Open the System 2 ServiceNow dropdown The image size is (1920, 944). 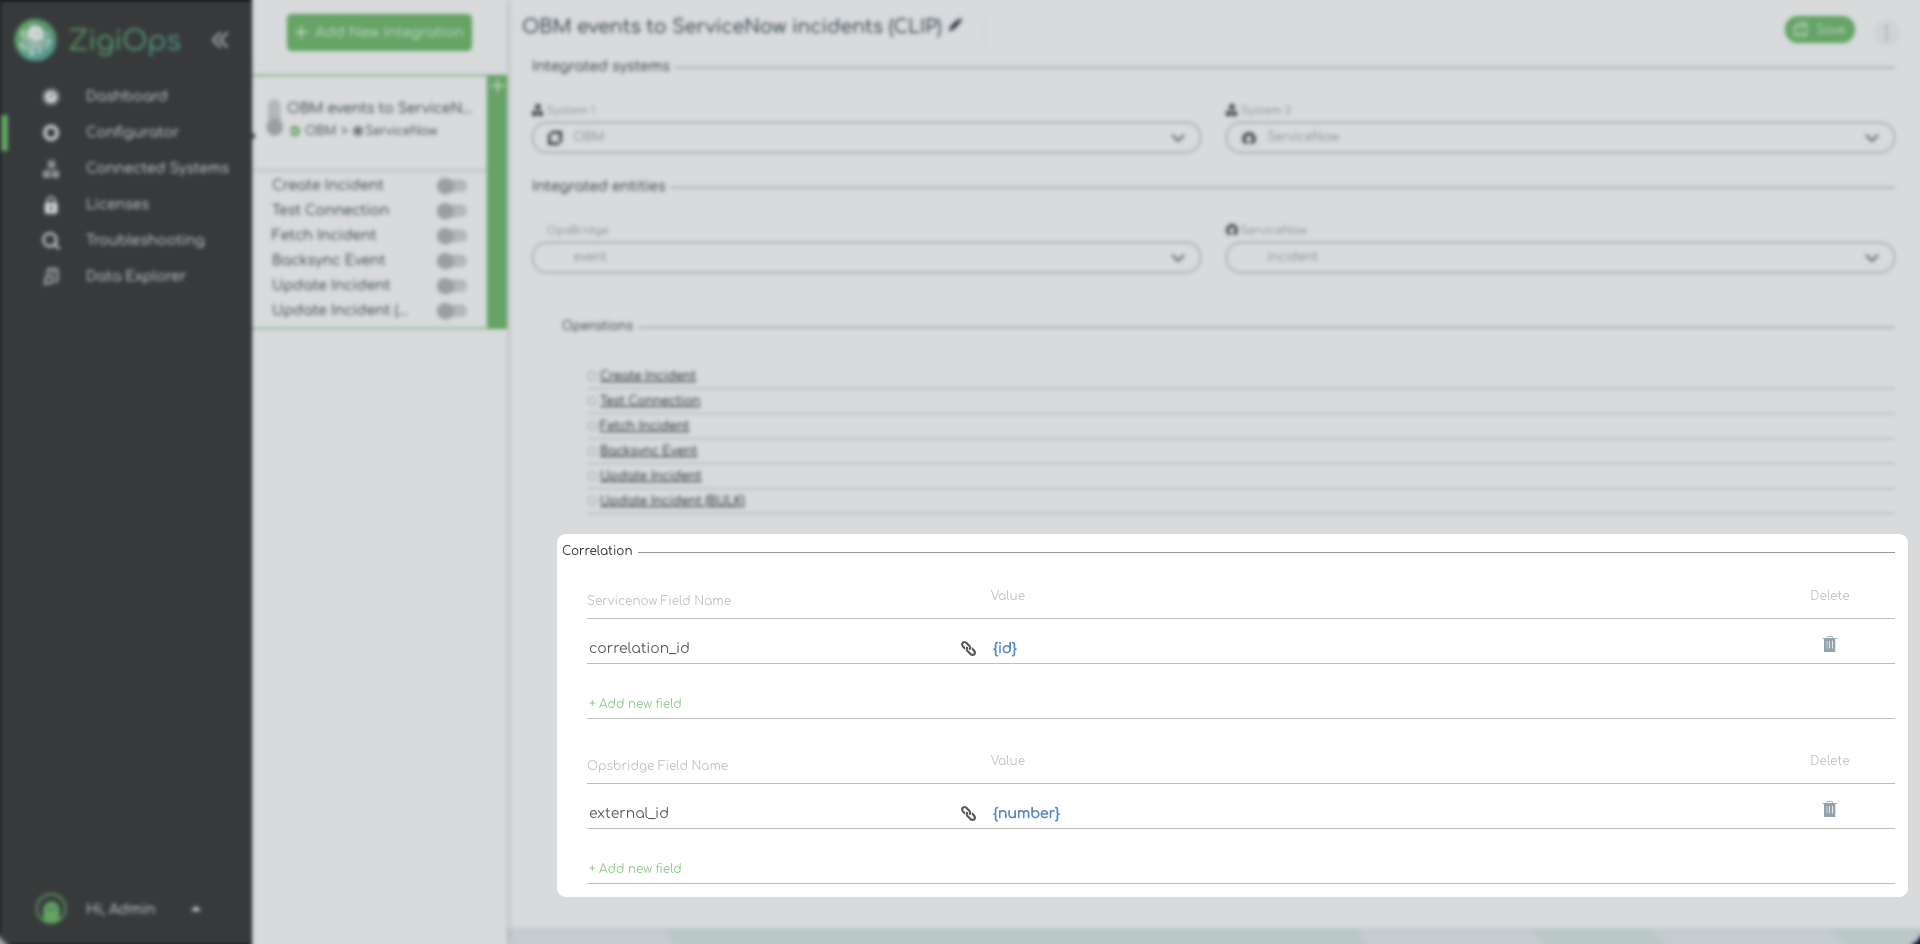[x=1560, y=138]
